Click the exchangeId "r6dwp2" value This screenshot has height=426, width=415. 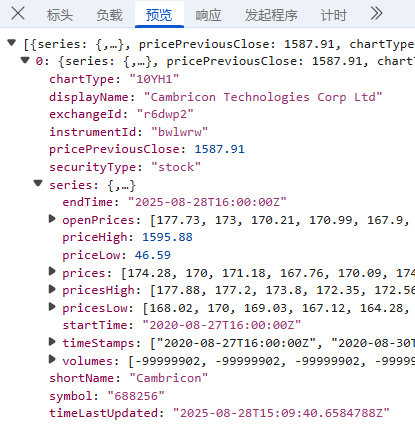click(165, 114)
